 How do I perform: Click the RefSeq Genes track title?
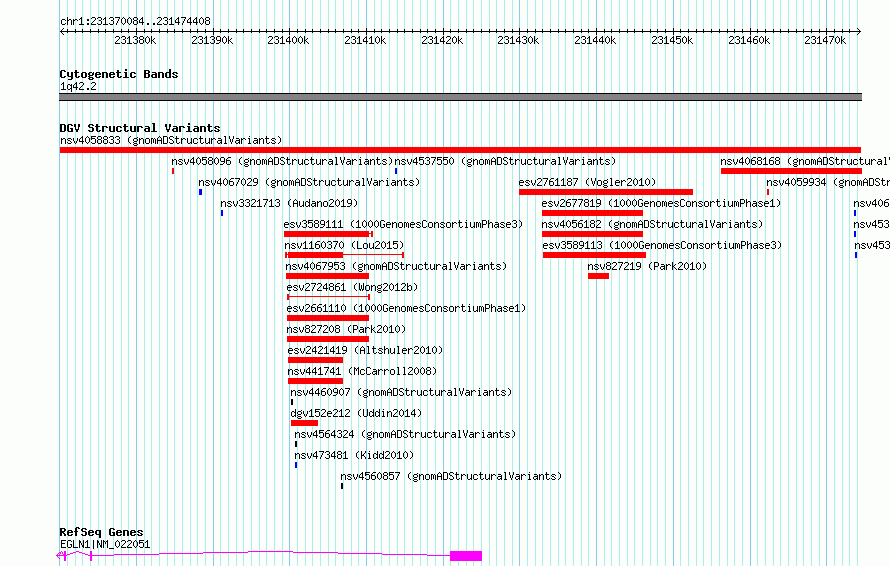(102, 533)
